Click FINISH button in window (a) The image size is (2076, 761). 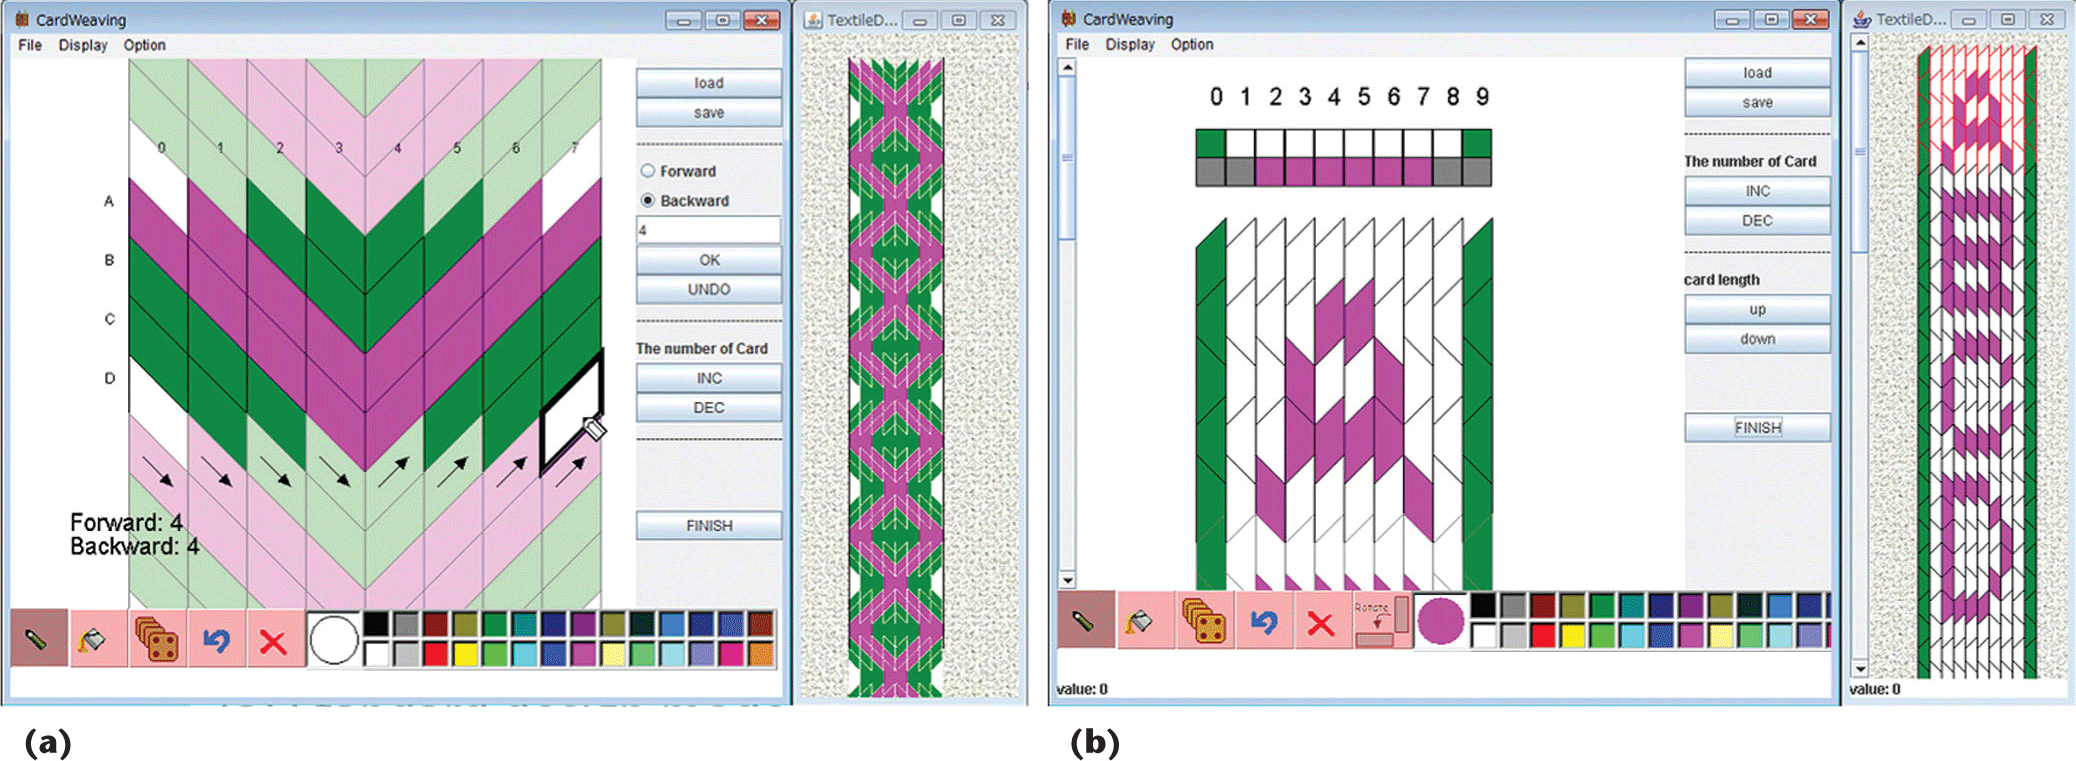point(709,525)
